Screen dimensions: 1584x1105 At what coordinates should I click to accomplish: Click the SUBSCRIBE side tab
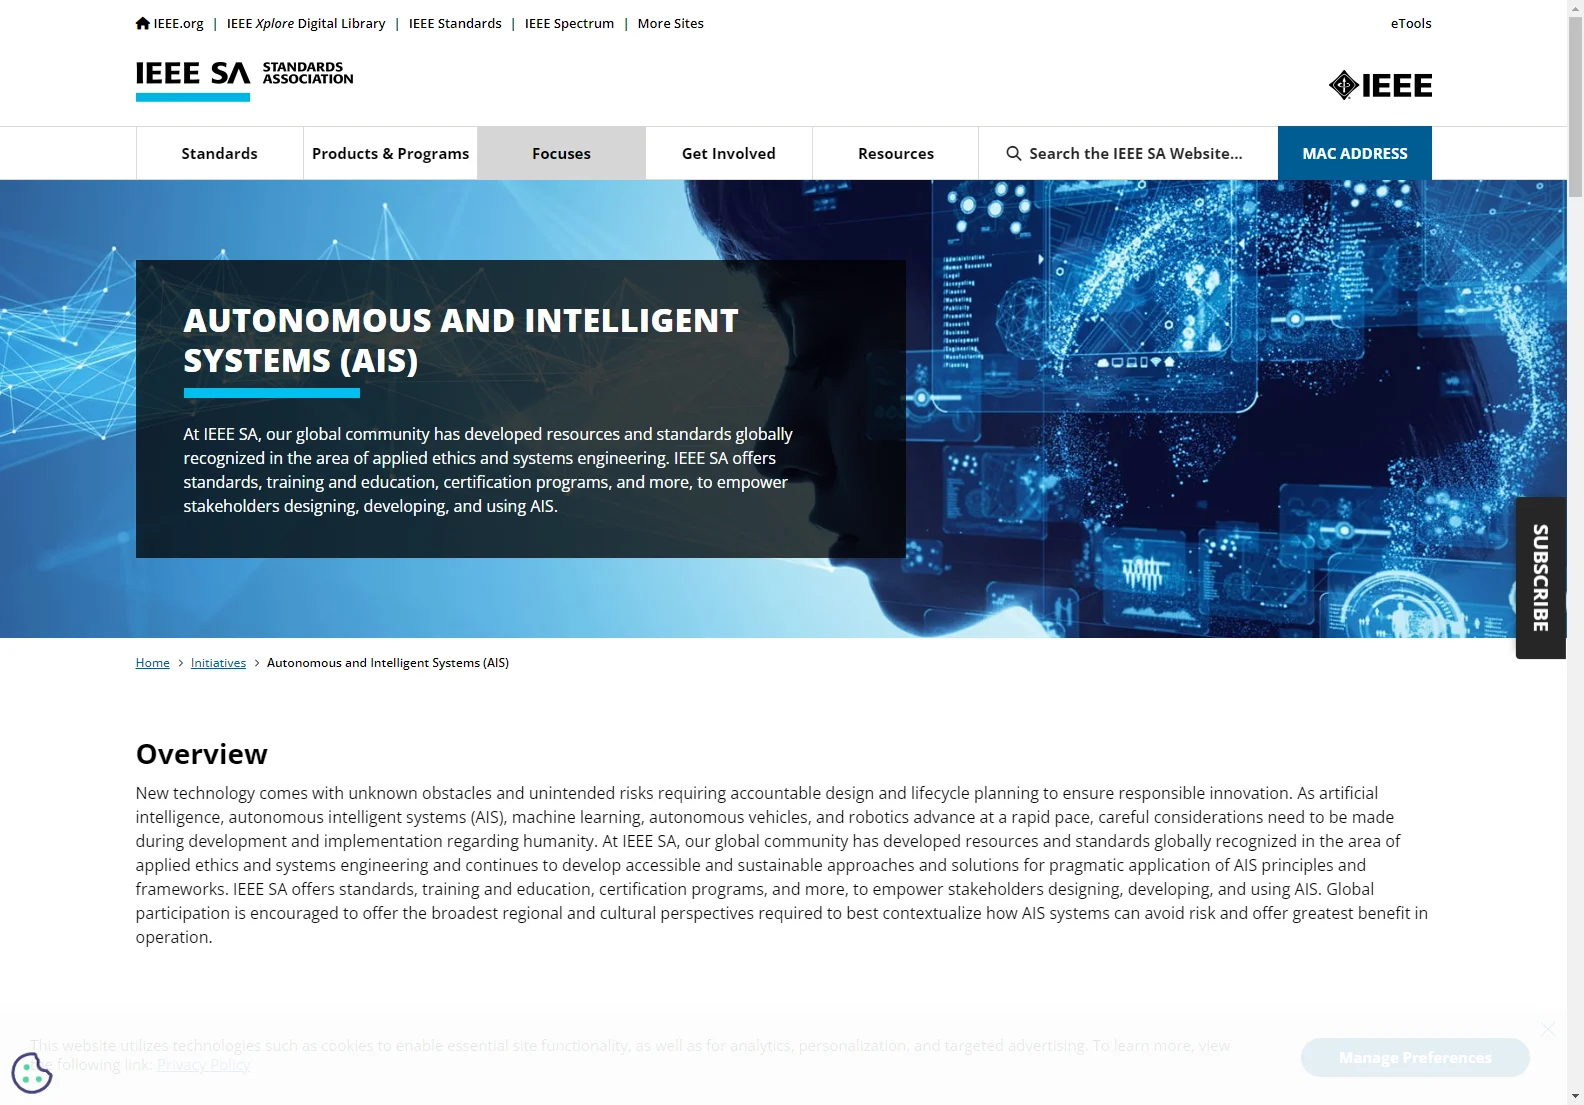[1541, 578]
